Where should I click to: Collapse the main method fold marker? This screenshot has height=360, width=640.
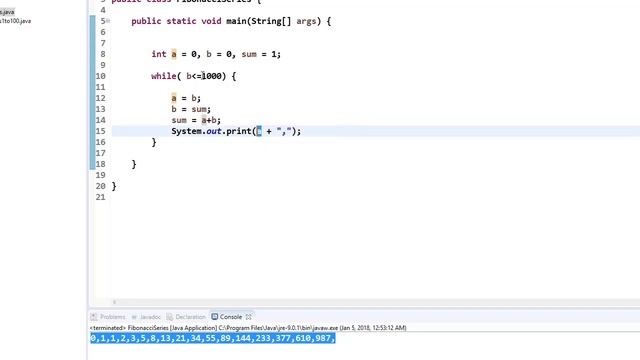pyautogui.click(x=108, y=21)
